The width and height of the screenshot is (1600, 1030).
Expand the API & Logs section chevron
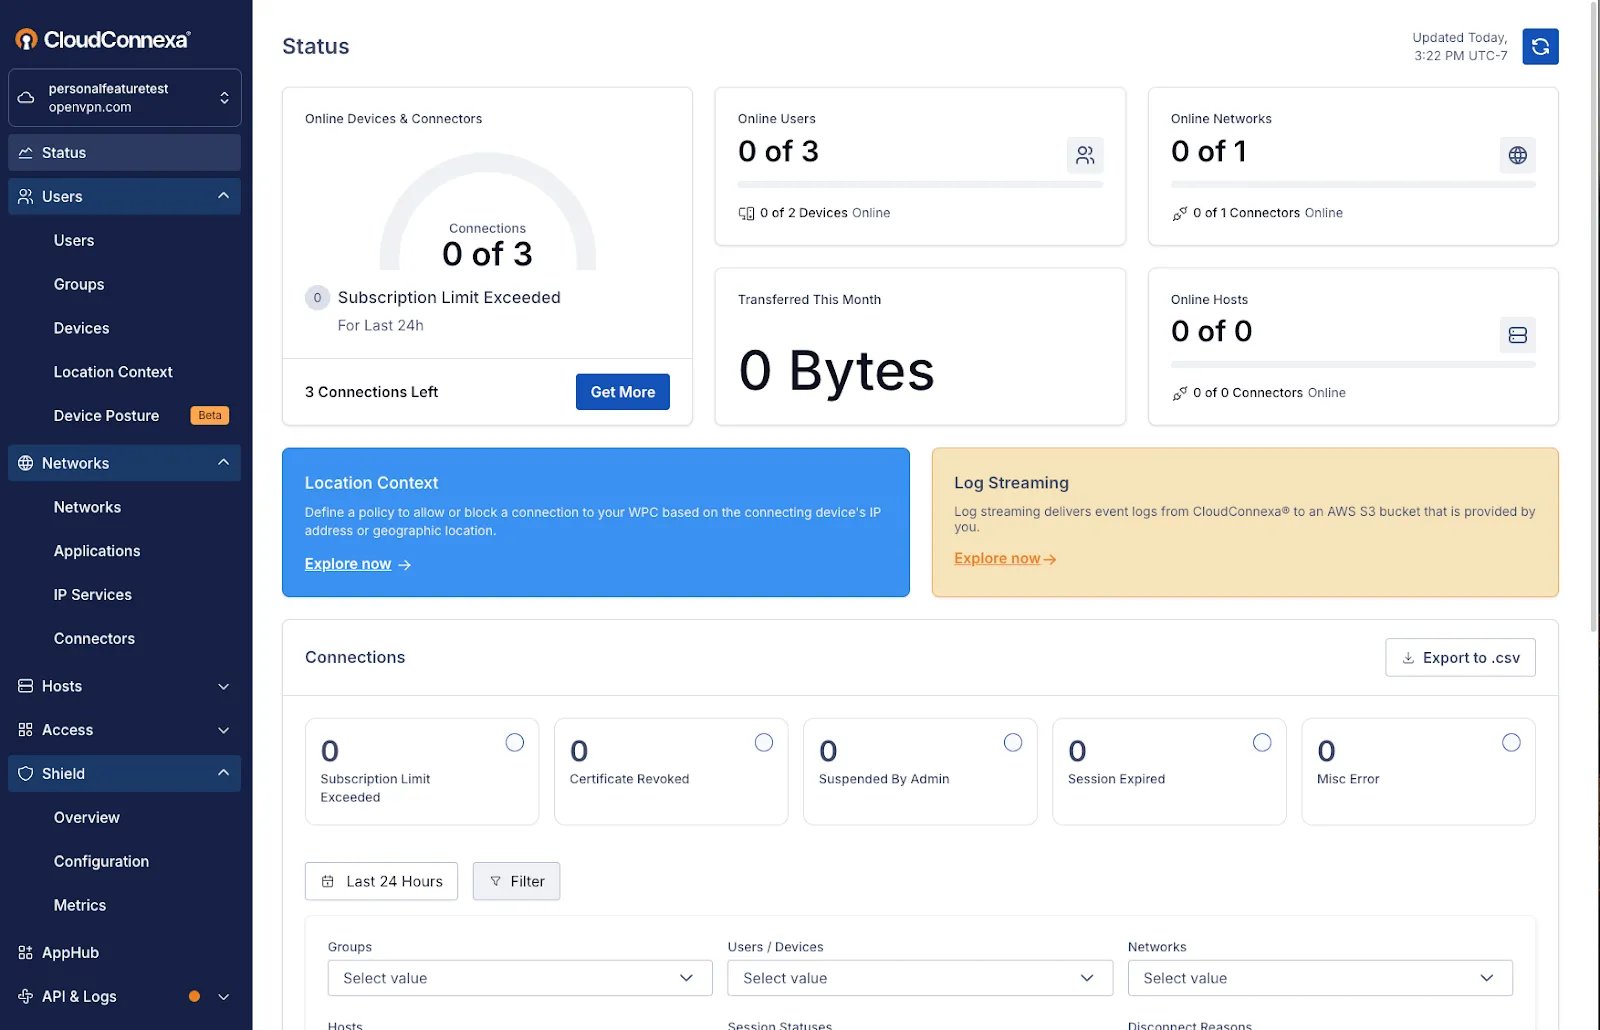pyautogui.click(x=224, y=997)
